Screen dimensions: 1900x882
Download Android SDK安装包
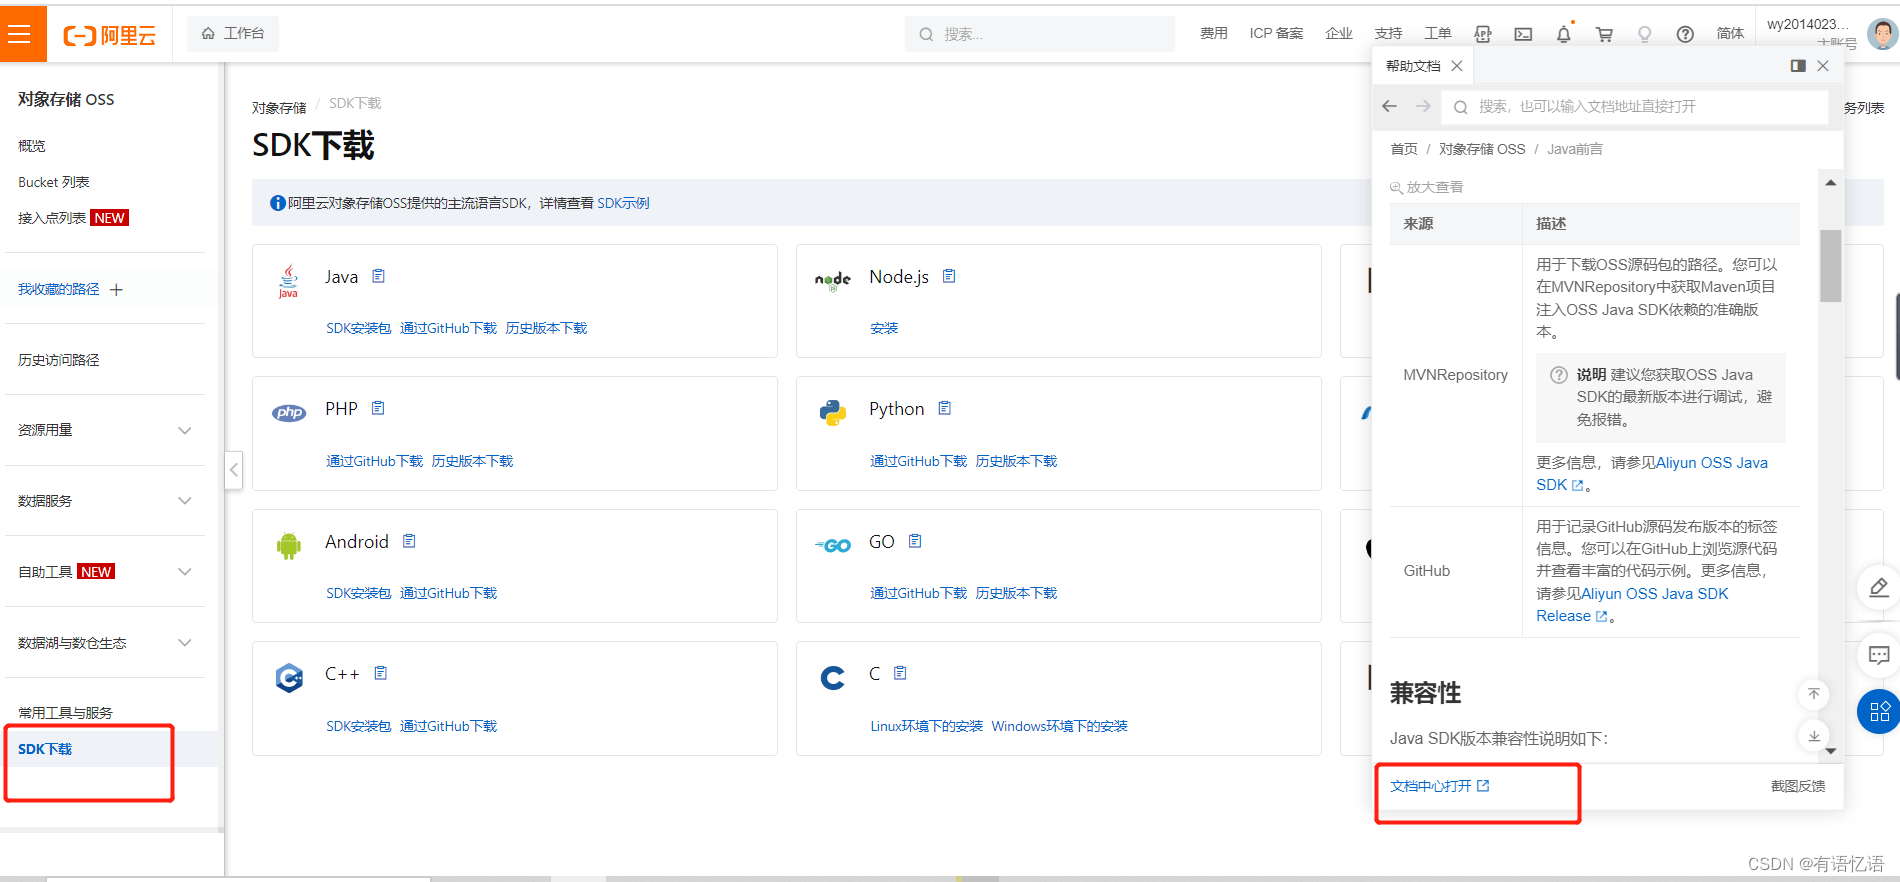point(358,593)
